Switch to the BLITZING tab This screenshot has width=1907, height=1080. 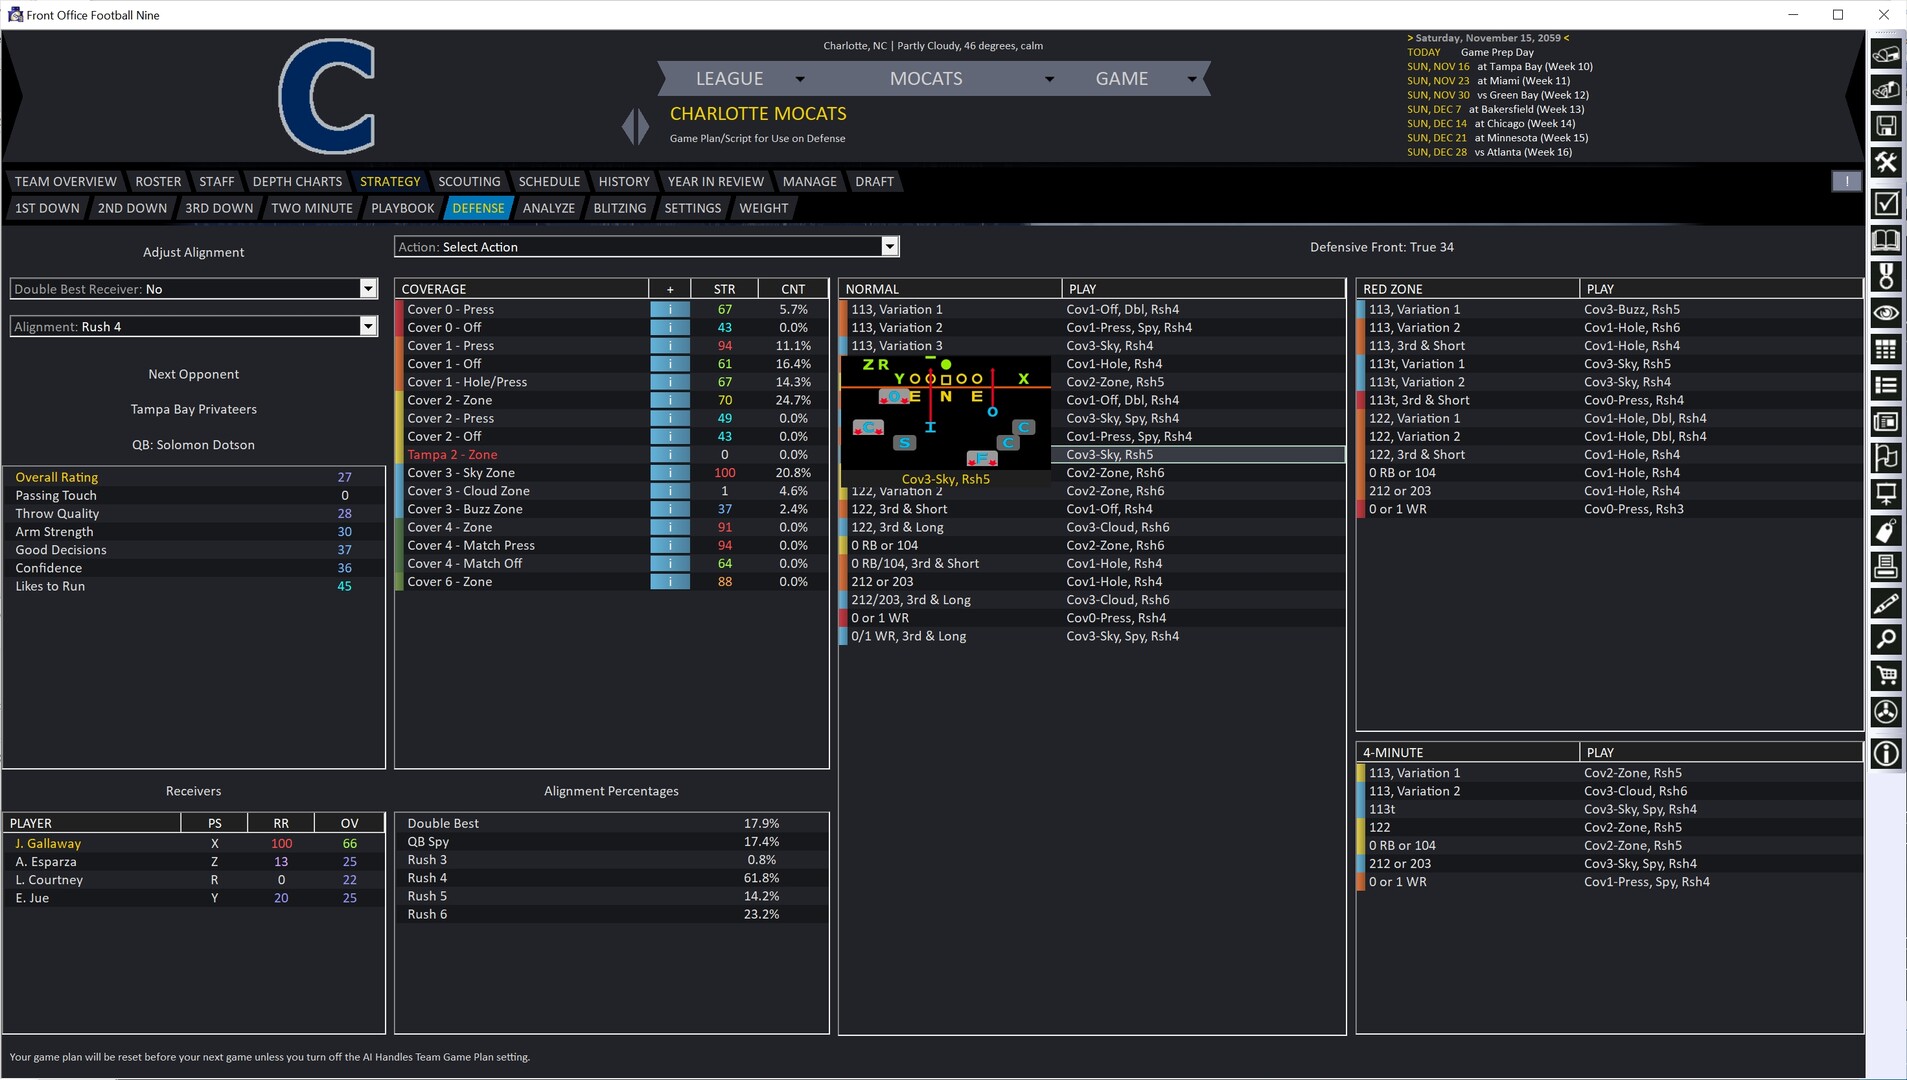[619, 208]
